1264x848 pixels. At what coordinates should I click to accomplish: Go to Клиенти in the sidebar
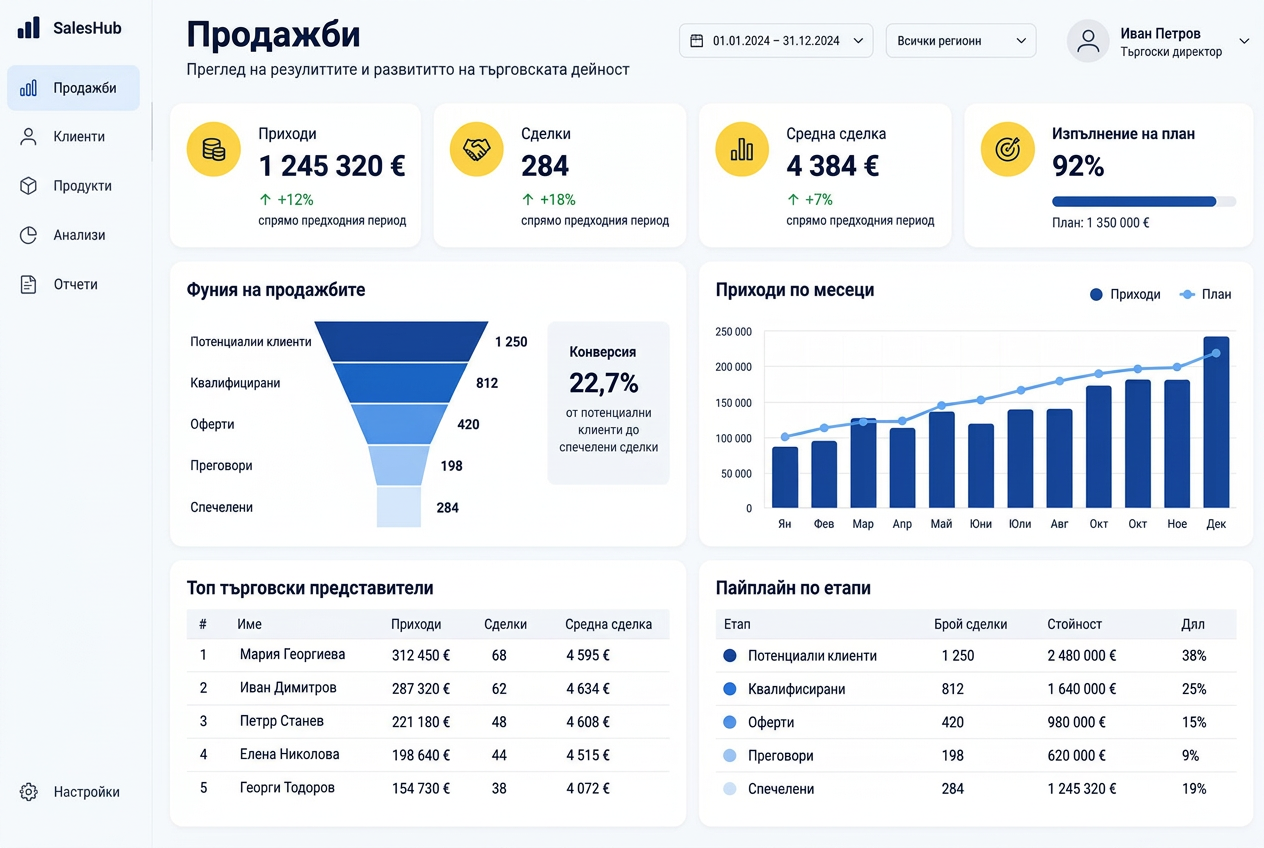coord(73,137)
